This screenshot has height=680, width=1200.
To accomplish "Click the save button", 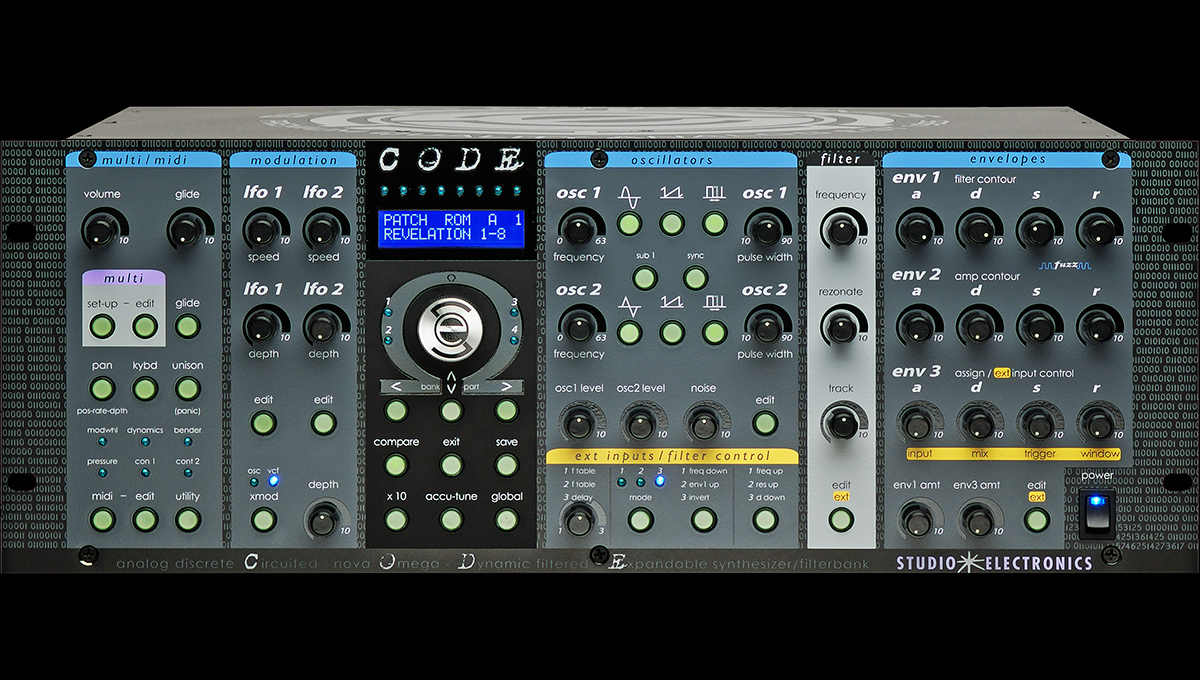I will 507,464.
